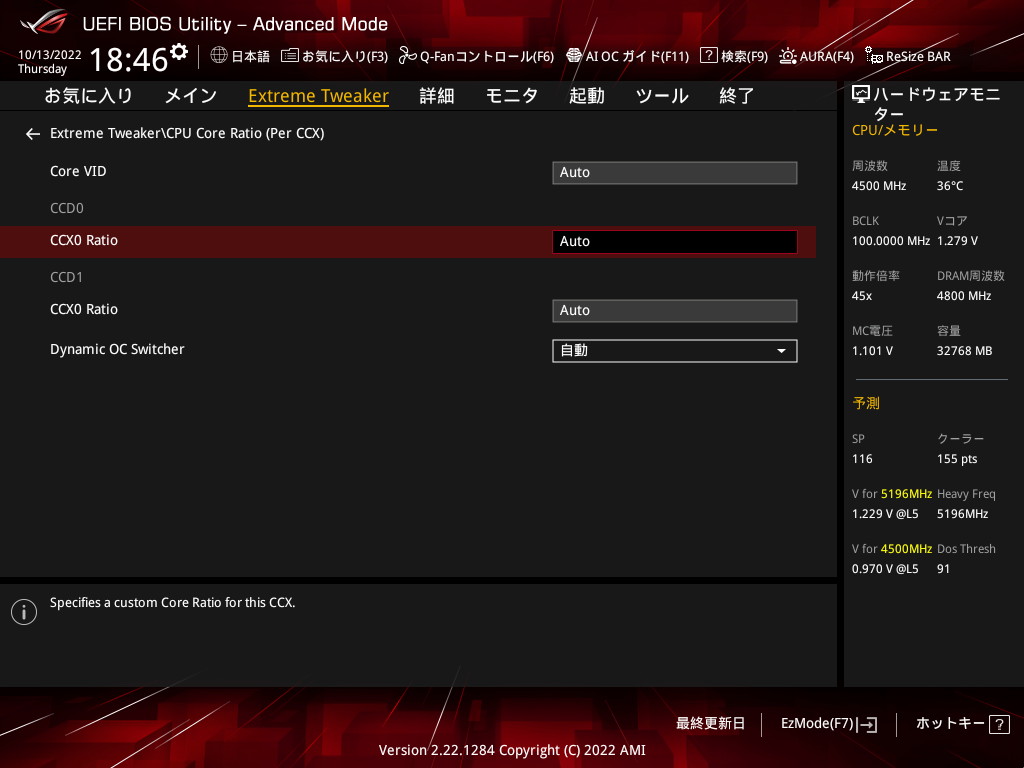Select the Dynamic OC Switcher label

tap(117, 349)
